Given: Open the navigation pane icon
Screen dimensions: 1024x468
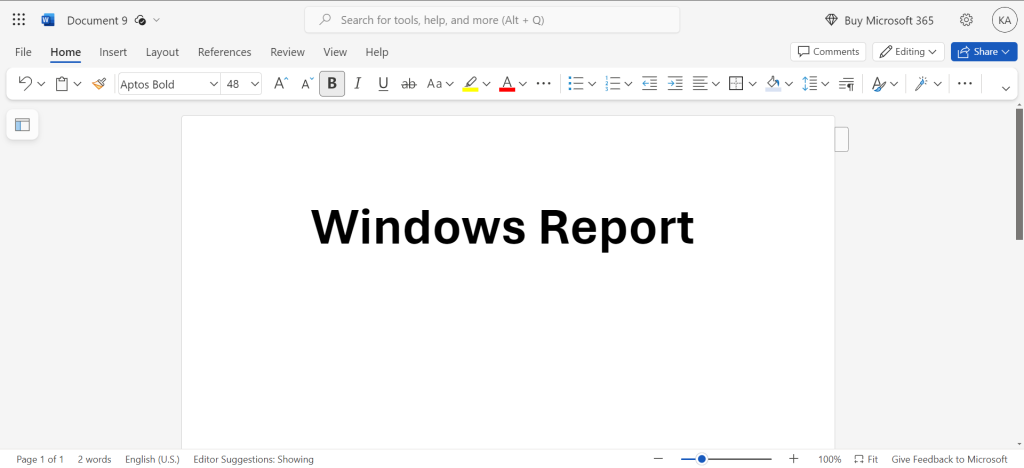Looking at the screenshot, I should pos(22,125).
